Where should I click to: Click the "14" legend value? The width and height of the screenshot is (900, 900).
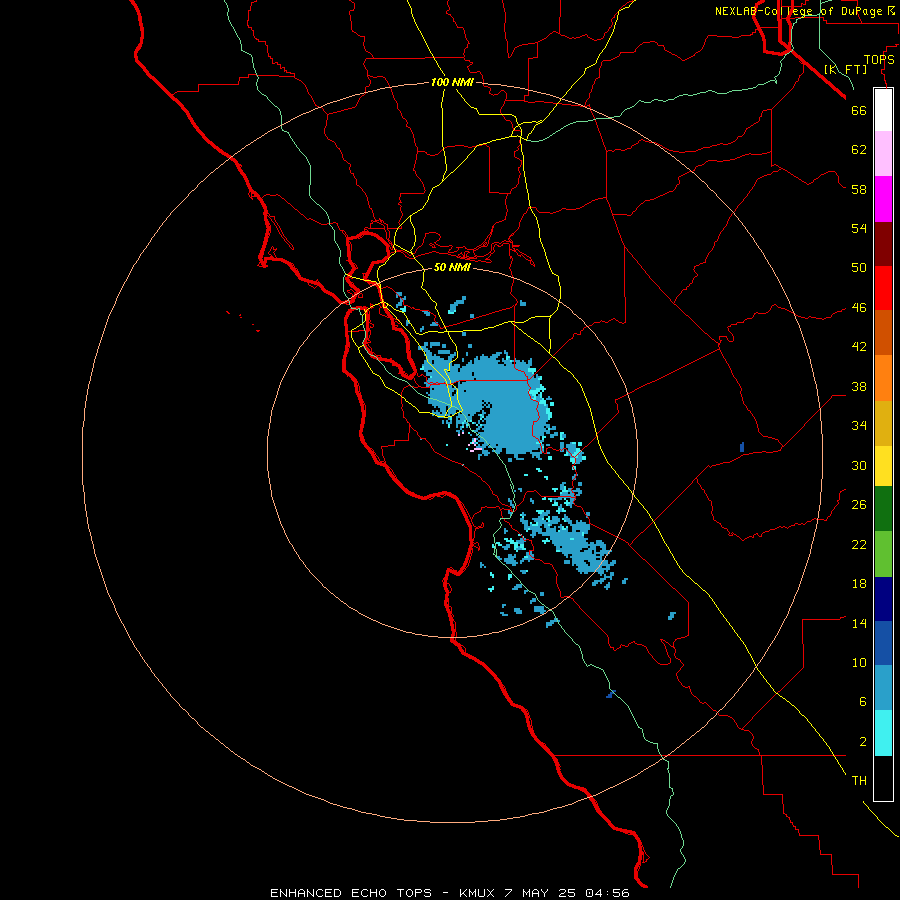[x=859, y=623]
